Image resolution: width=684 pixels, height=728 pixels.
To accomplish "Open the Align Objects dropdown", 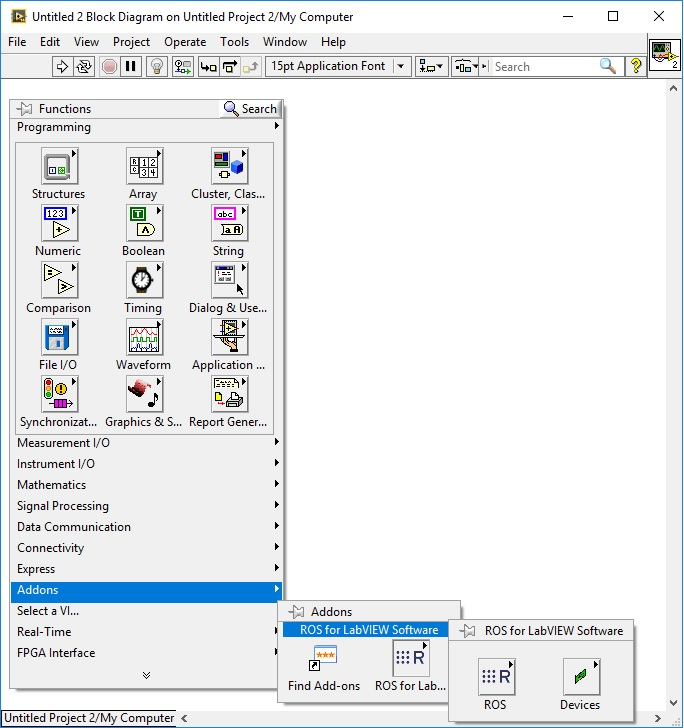I will (431, 67).
